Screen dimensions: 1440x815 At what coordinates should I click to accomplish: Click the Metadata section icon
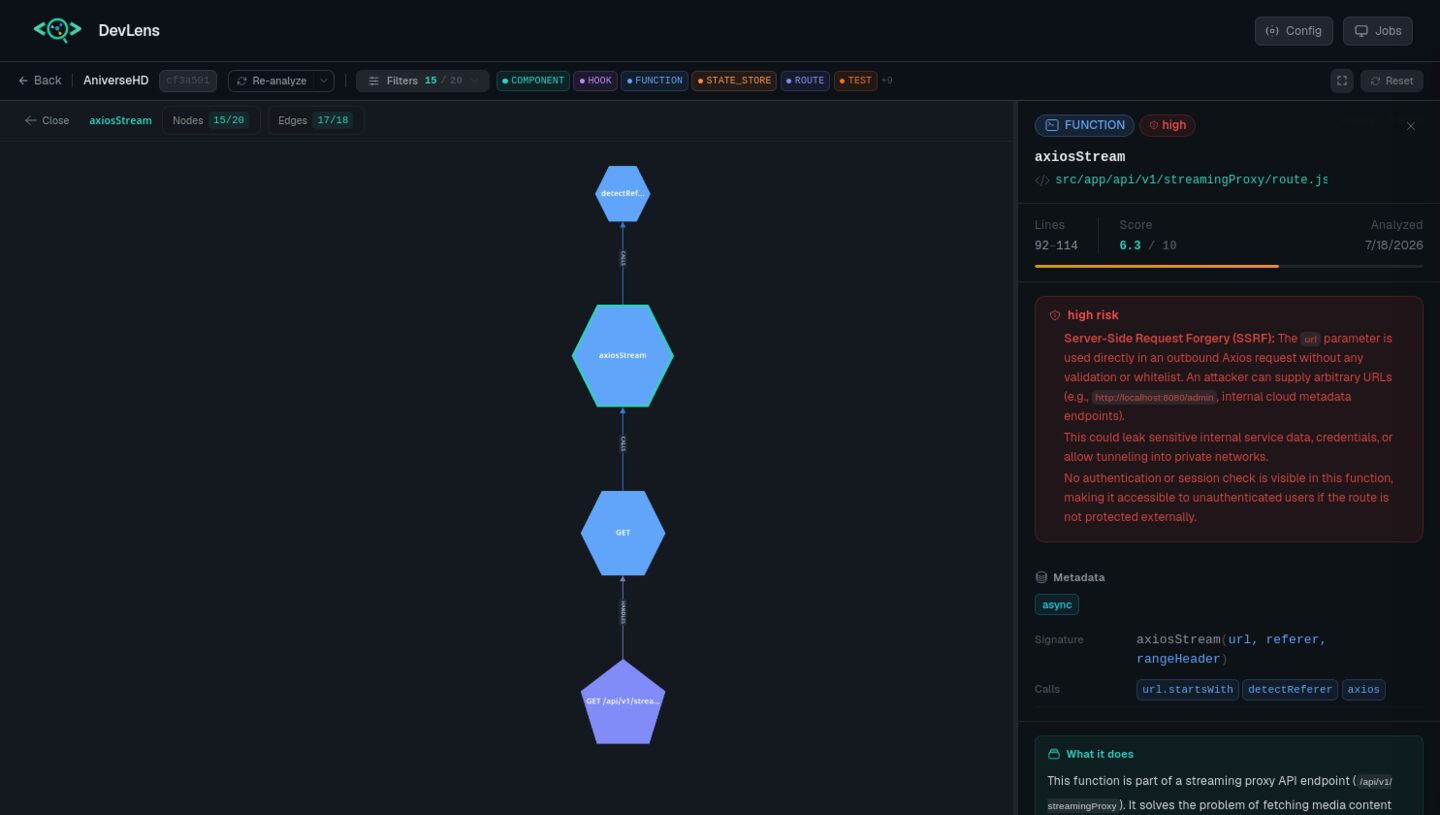[1041, 578]
